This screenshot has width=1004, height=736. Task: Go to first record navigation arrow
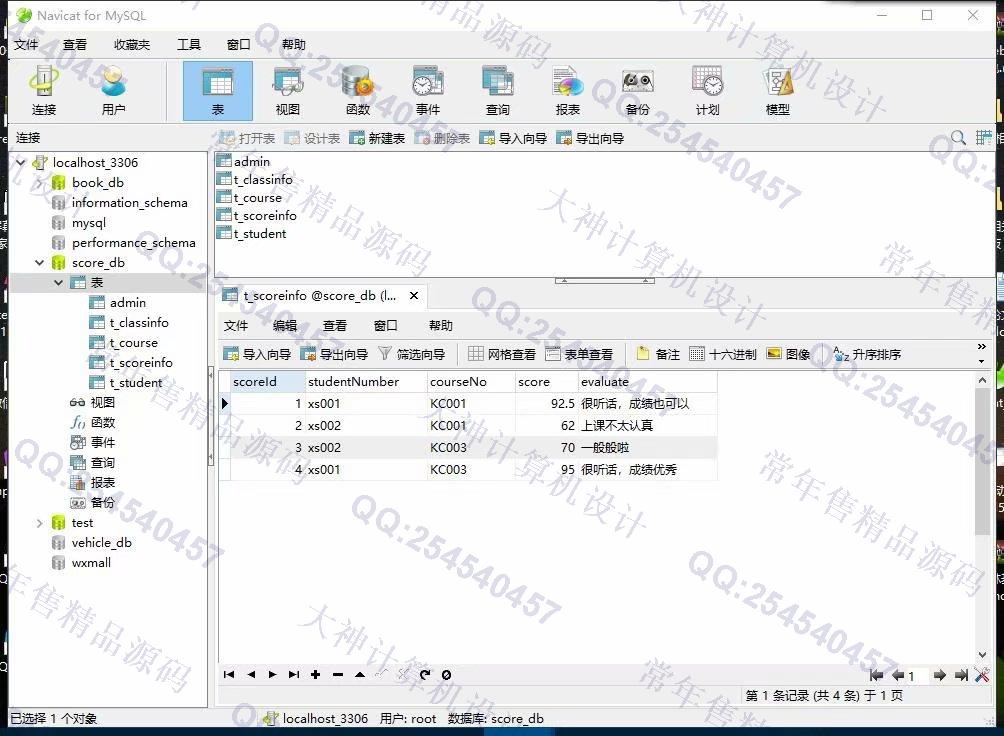pos(229,675)
